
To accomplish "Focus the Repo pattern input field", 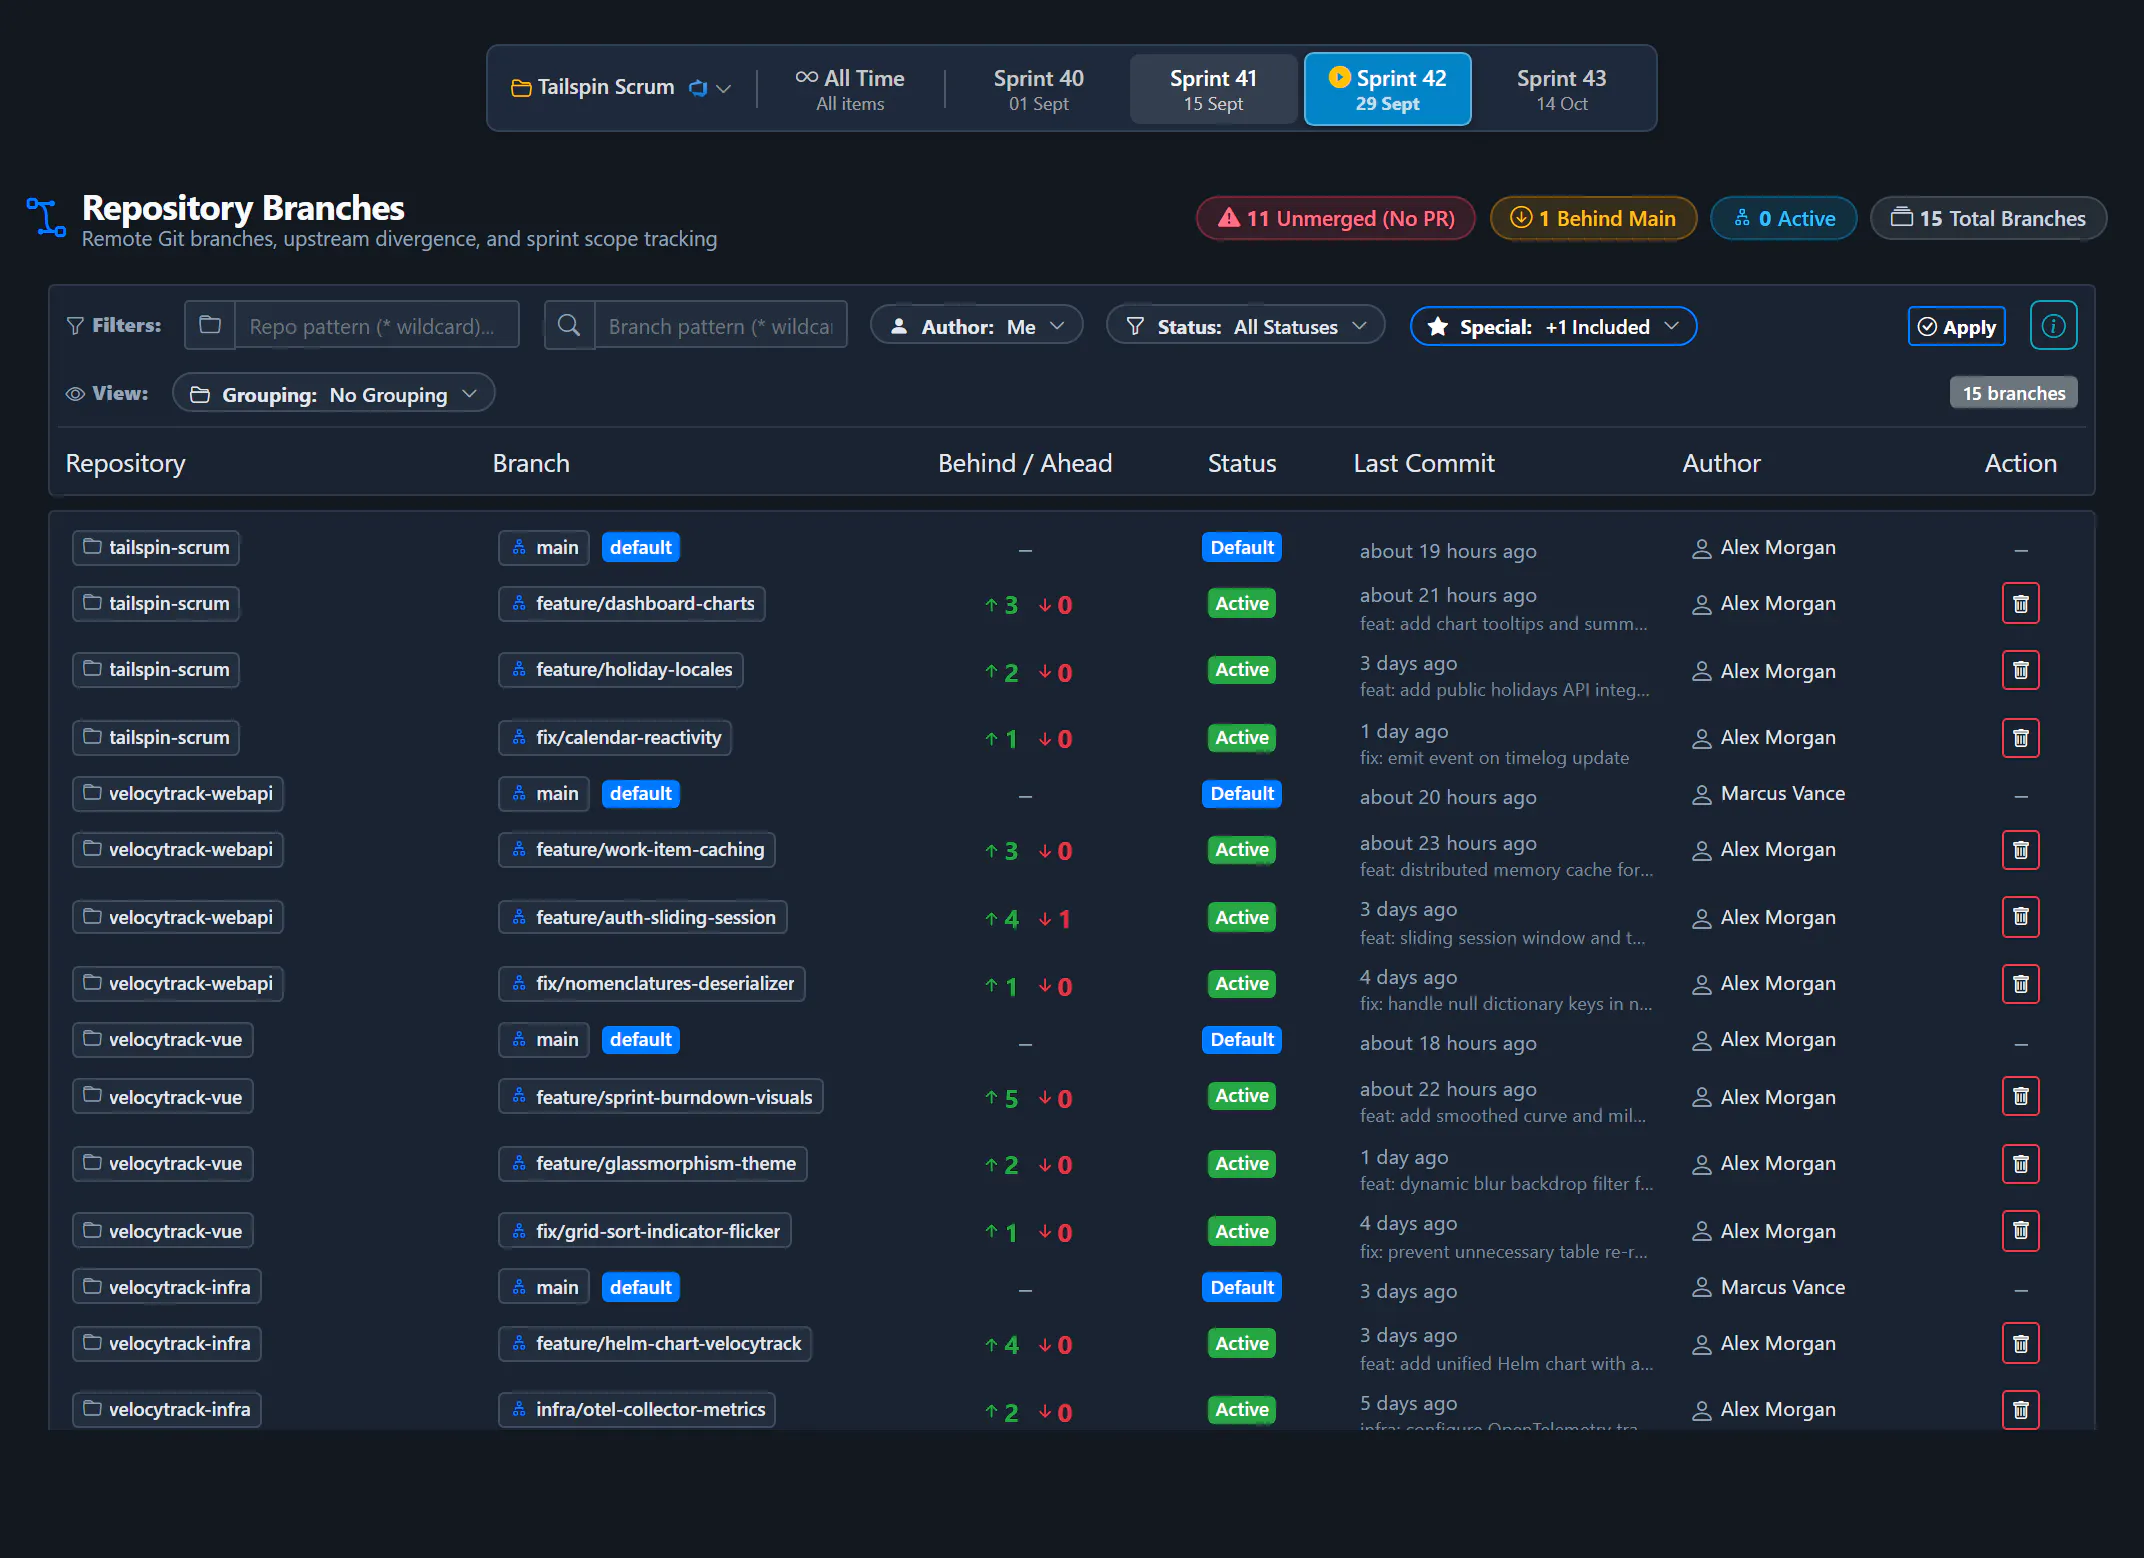I will click(x=377, y=325).
